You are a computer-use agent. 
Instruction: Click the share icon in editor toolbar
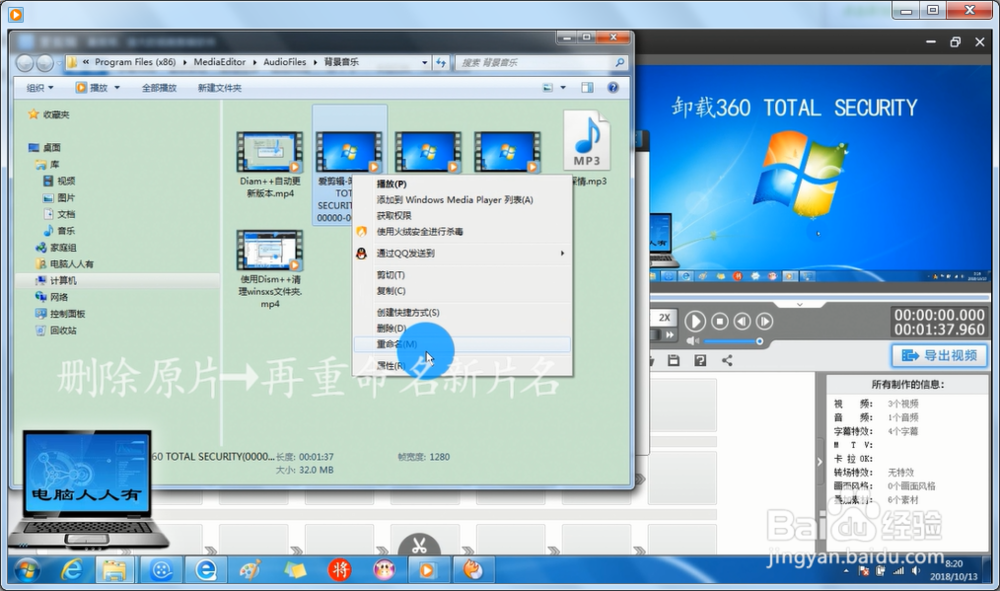[727, 361]
